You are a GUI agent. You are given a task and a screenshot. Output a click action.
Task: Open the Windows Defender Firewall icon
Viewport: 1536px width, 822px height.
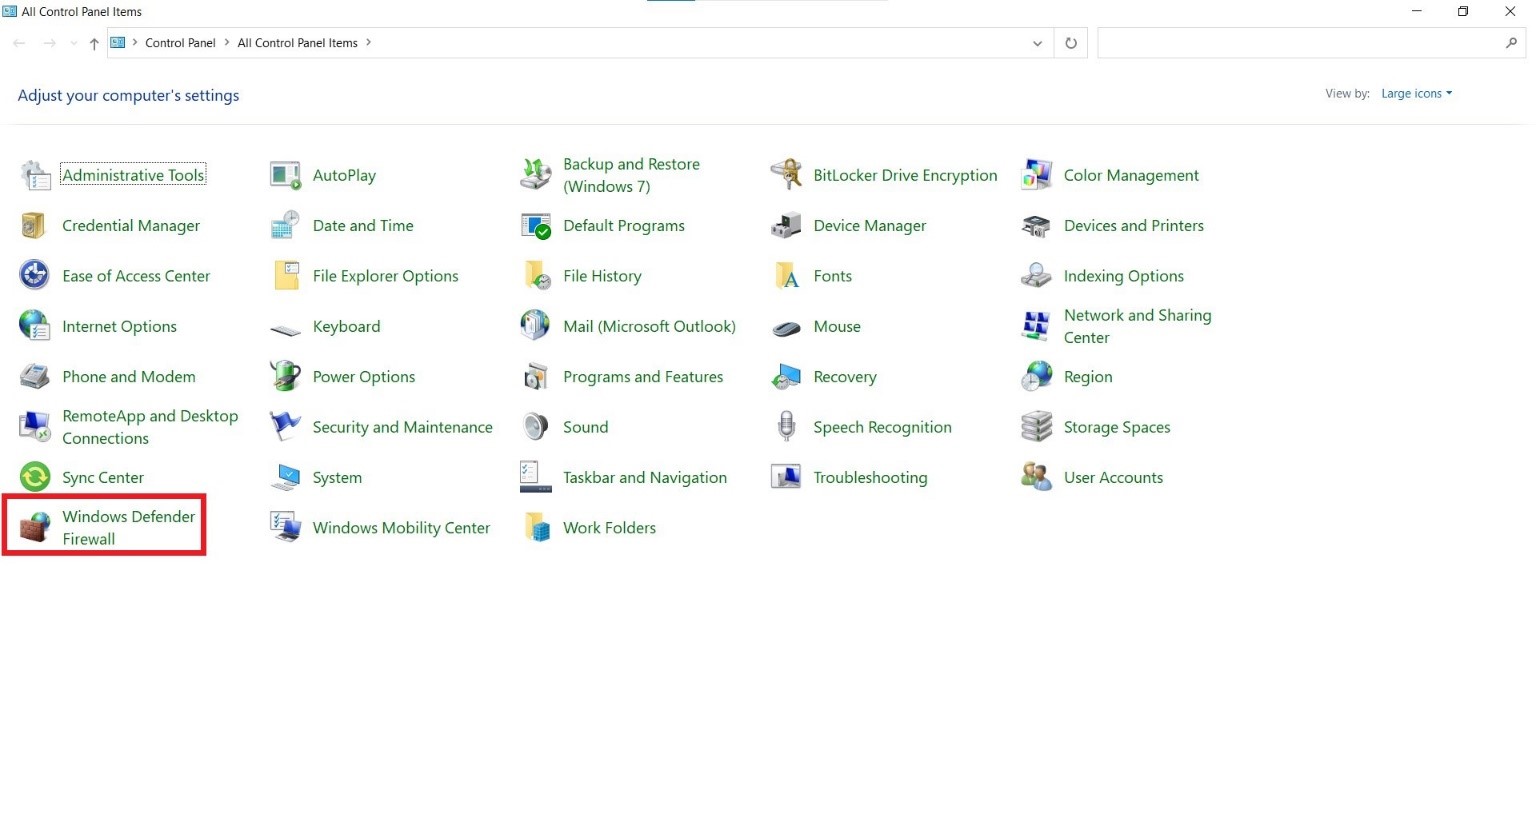tap(36, 527)
